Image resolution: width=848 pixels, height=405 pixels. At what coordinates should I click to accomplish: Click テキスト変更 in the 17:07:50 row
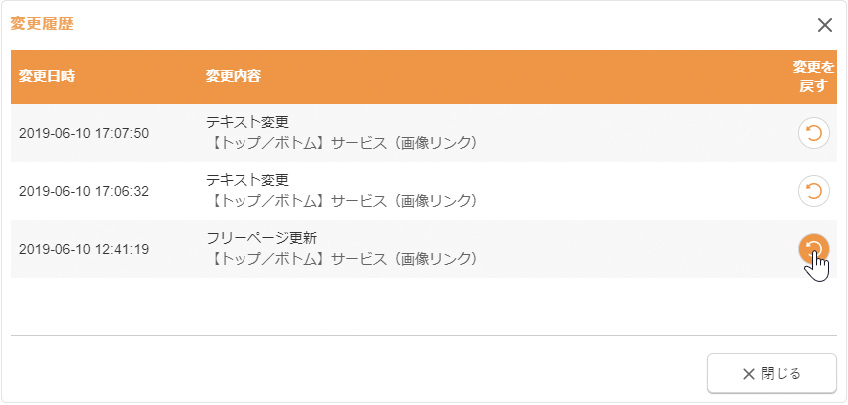tap(247, 122)
